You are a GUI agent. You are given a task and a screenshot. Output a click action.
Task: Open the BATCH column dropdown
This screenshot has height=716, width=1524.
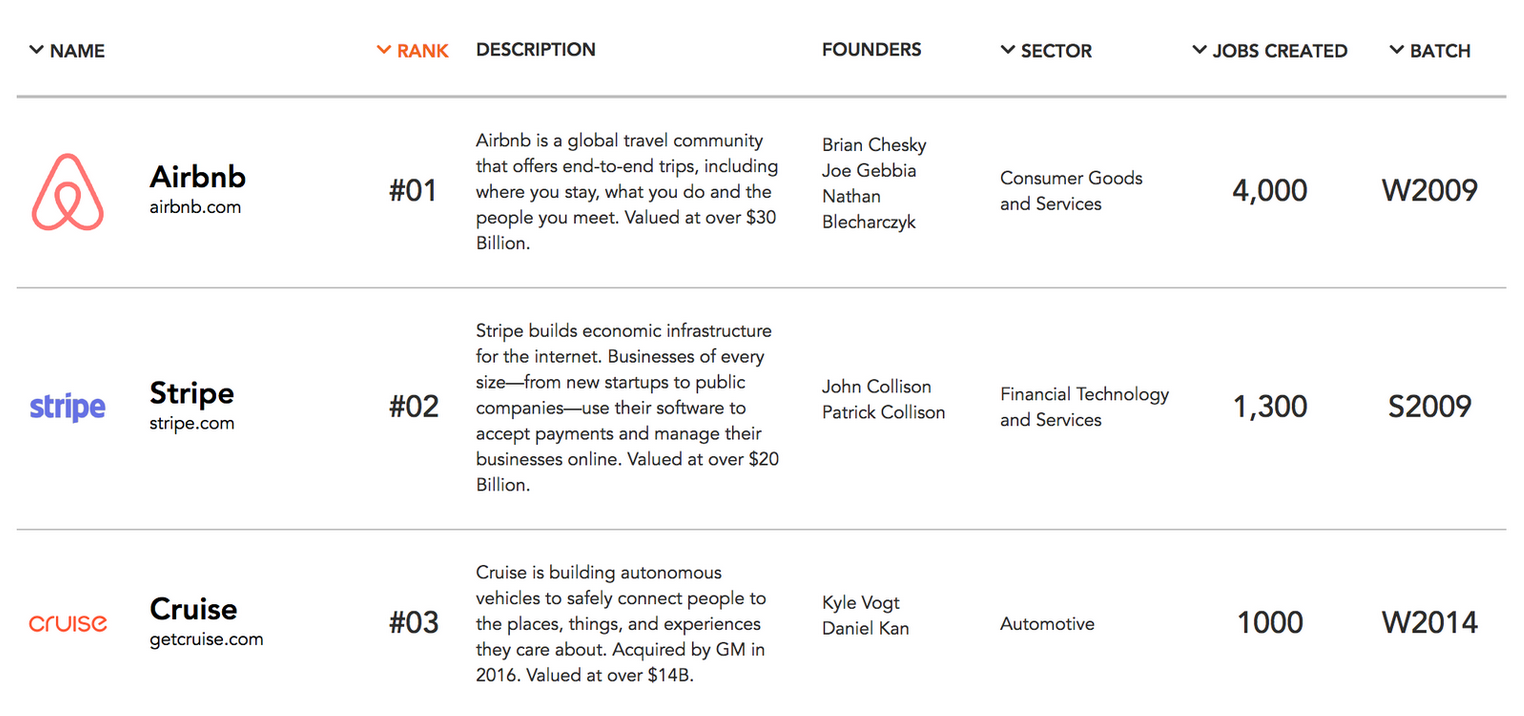point(1430,50)
